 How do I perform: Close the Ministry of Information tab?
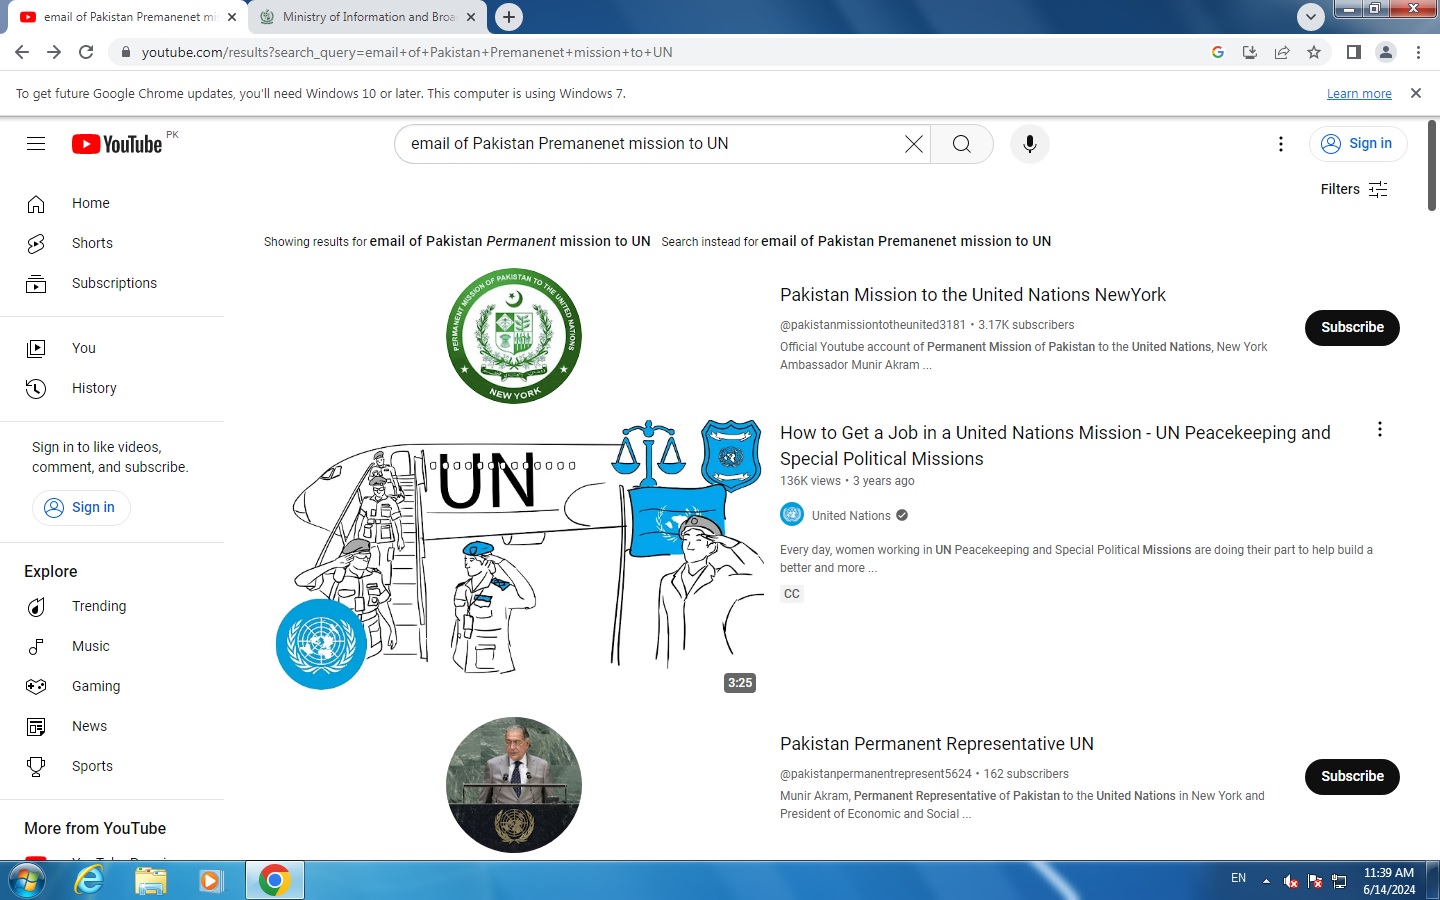click(x=471, y=17)
